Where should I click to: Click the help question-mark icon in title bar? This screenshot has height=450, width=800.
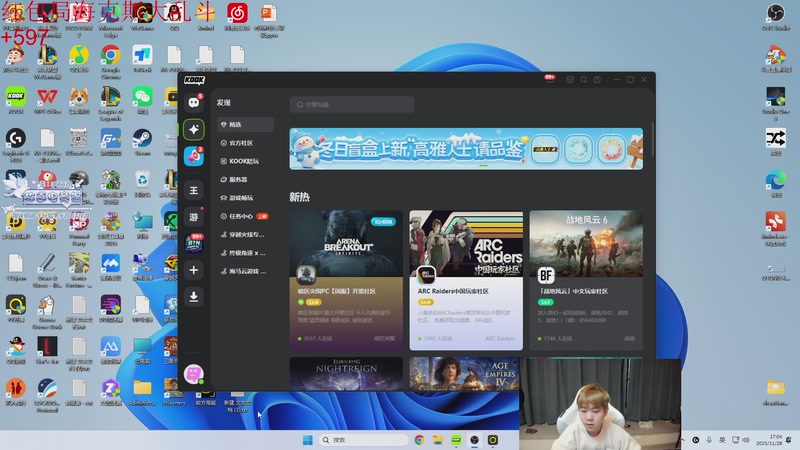(x=597, y=80)
